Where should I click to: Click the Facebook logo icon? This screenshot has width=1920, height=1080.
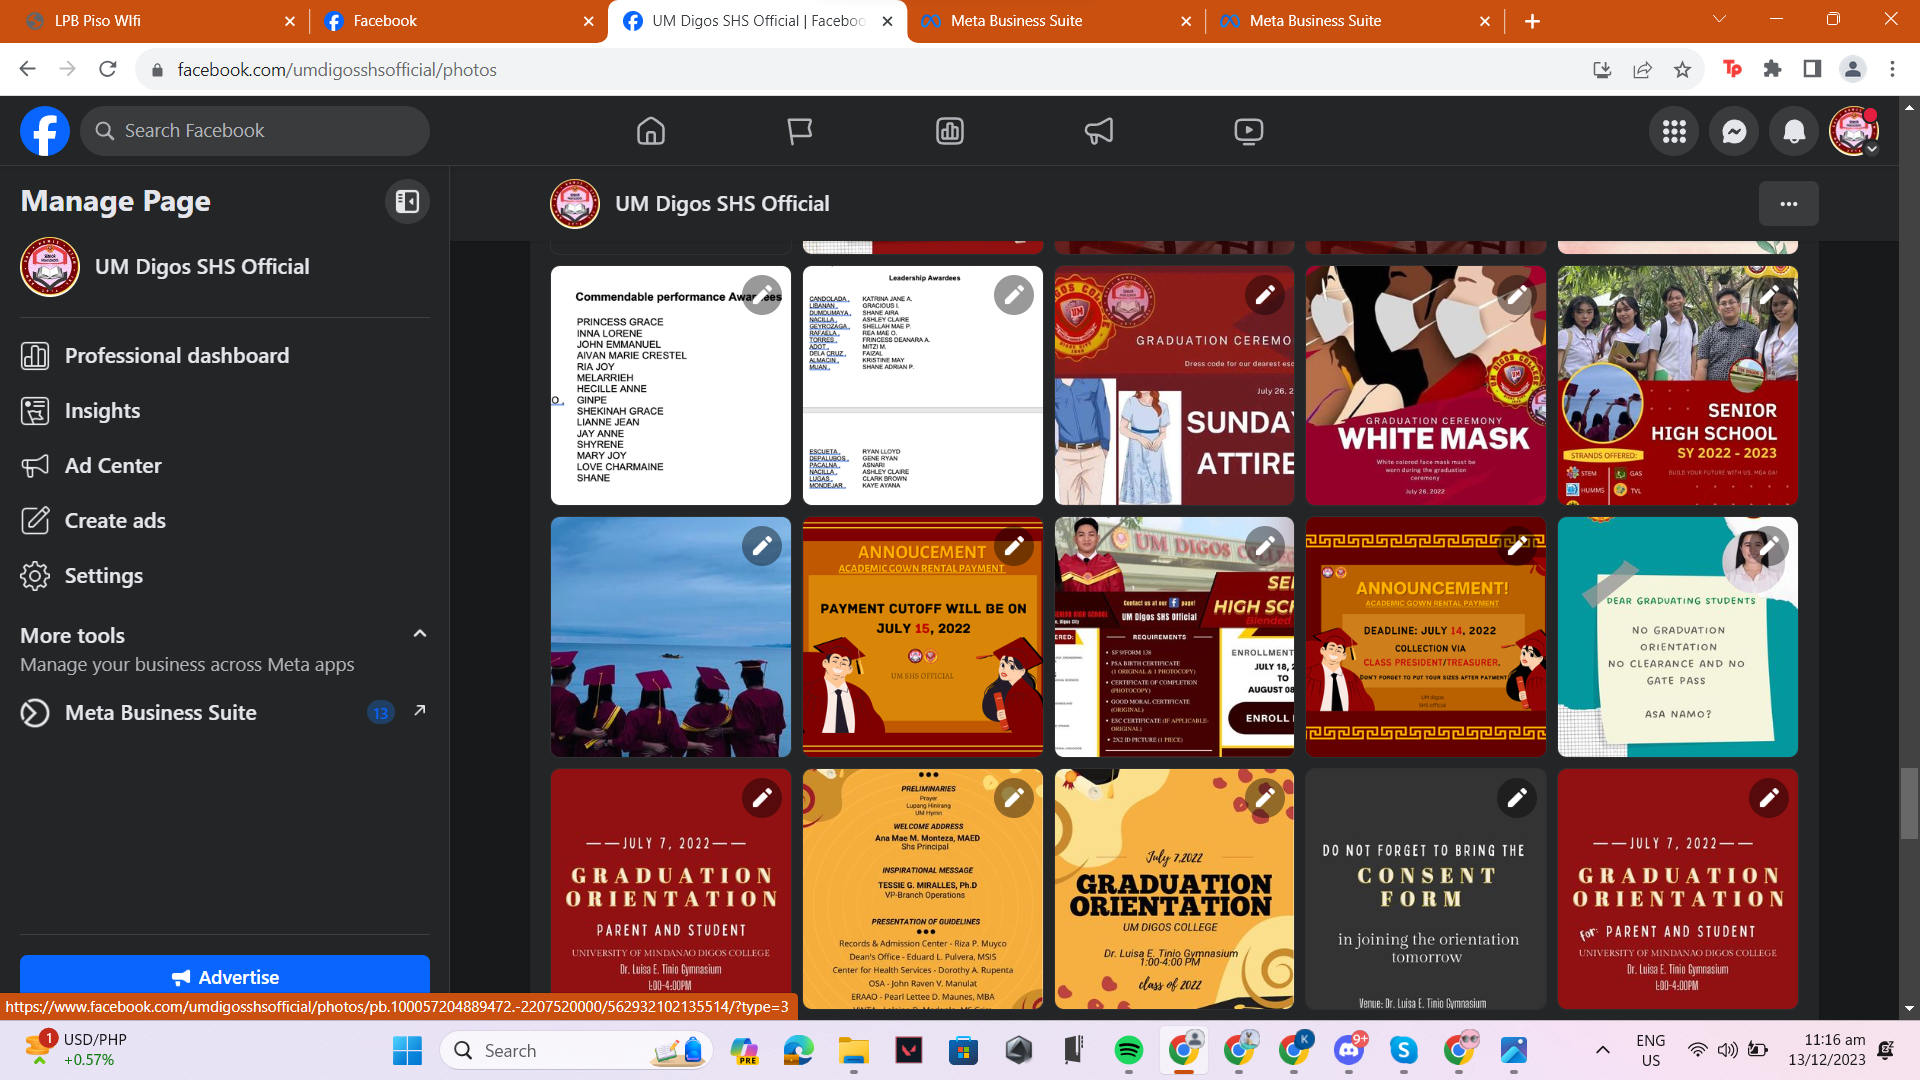pos(45,131)
